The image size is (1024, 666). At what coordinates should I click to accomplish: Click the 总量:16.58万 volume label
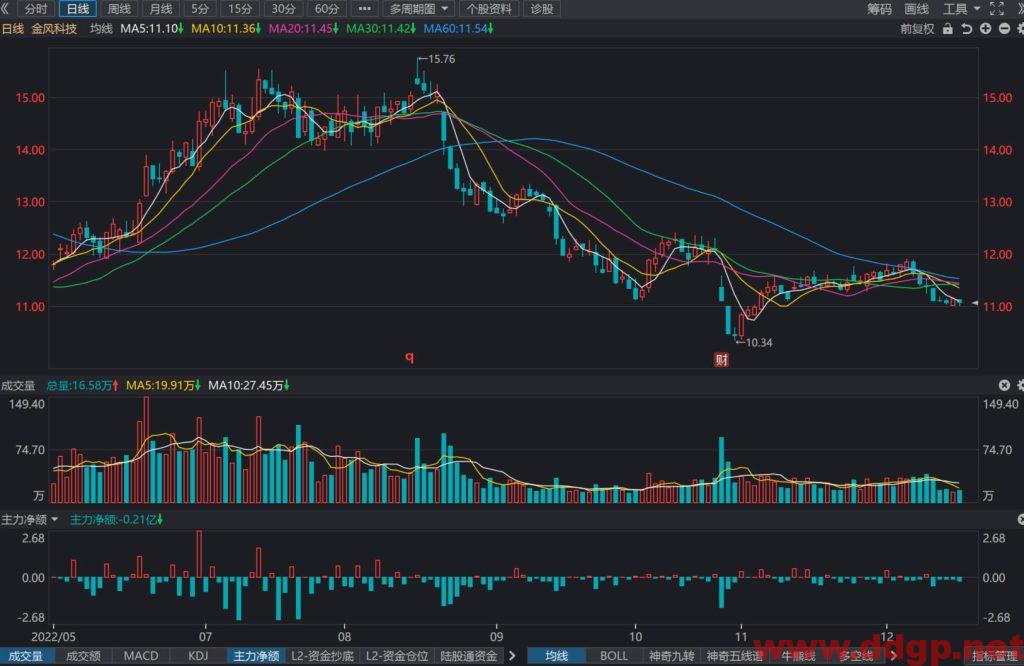[82, 385]
